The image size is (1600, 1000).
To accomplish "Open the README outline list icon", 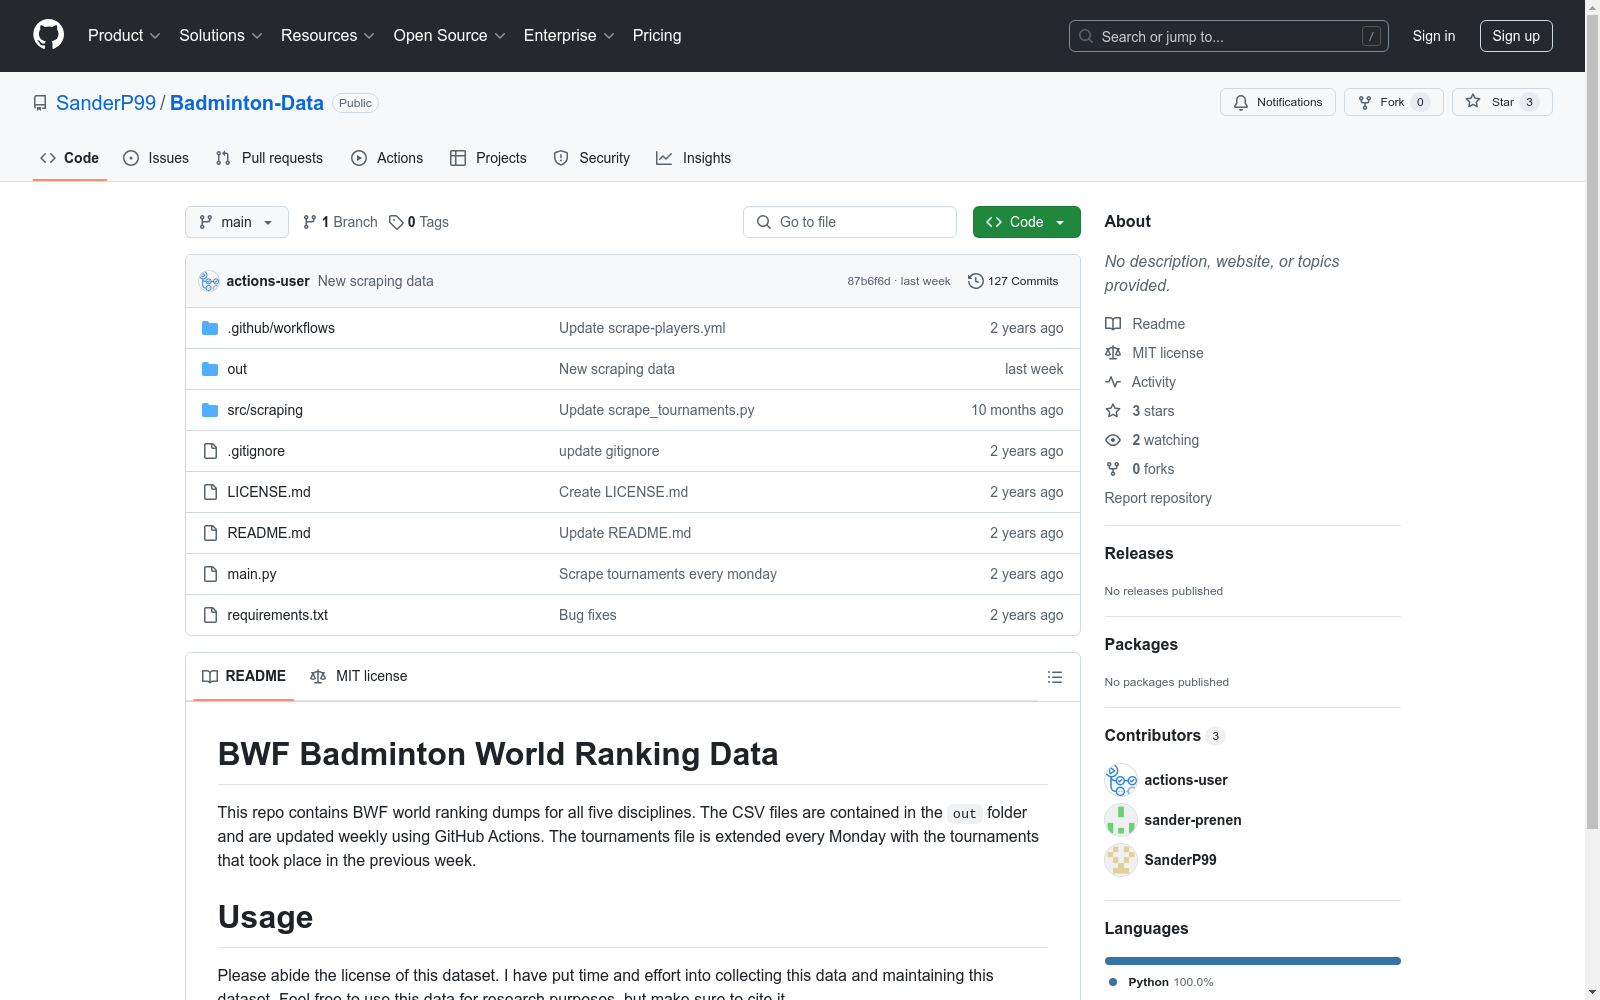I will [1054, 677].
